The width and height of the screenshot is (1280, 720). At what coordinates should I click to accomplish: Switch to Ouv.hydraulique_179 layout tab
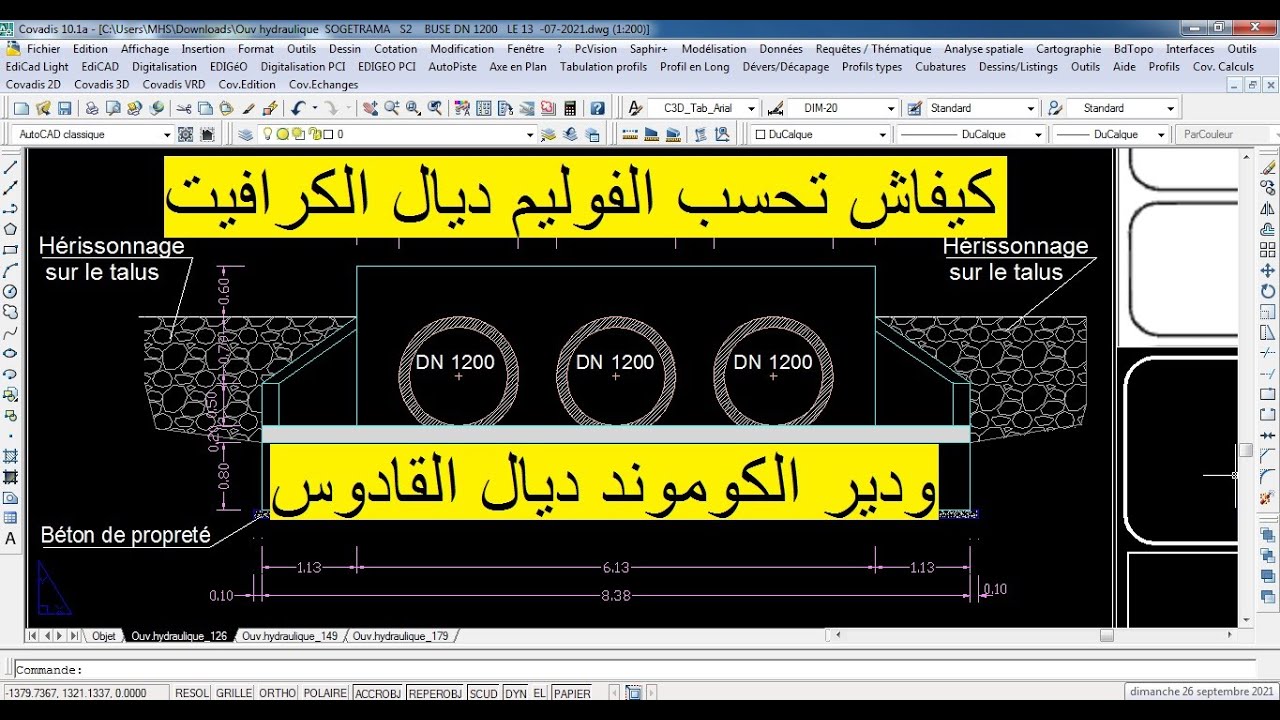click(x=400, y=636)
